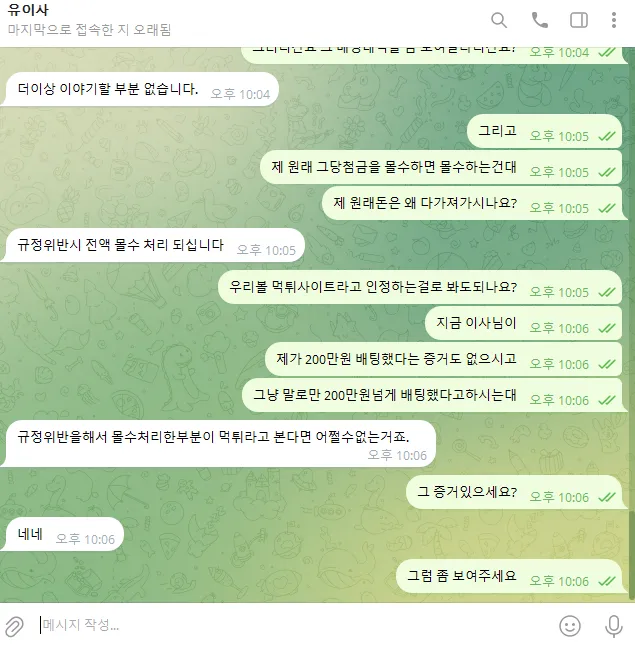Viewport: 635px width, 645px height.
Task: Click the 규정위반시 전액 몰수 처리 됩니다 message
Action: (155, 245)
